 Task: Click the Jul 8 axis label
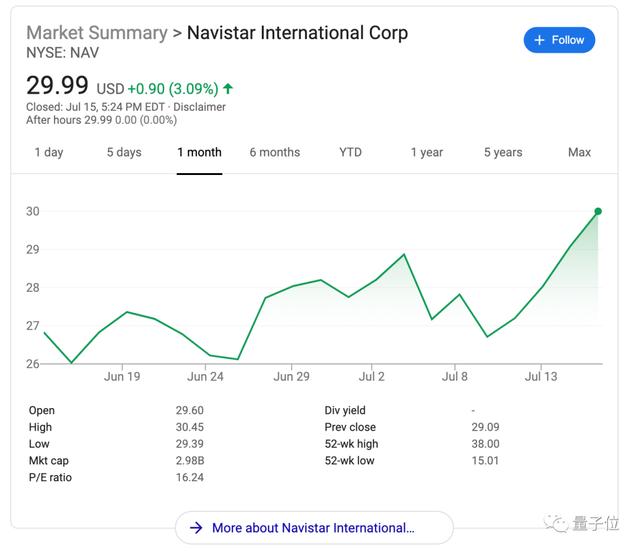pos(454,376)
